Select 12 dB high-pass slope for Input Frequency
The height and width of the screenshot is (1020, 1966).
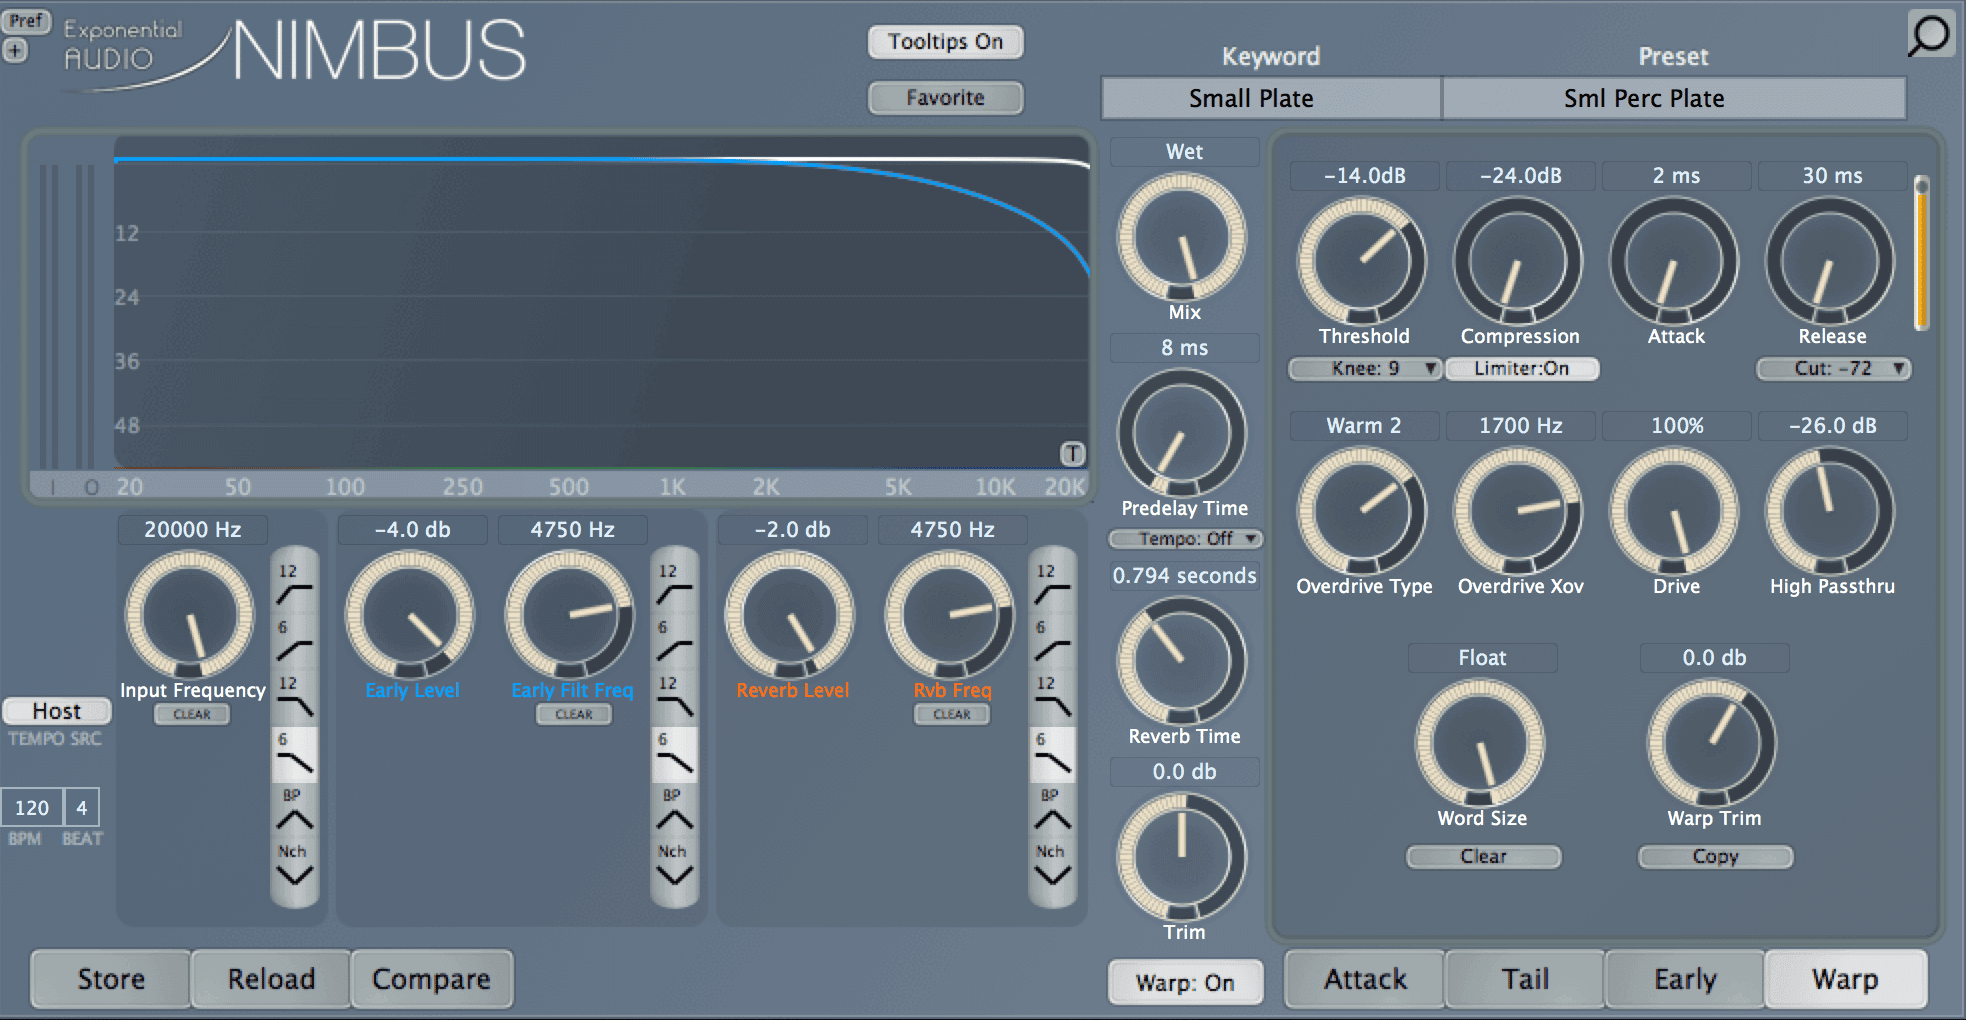click(x=294, y=585)
